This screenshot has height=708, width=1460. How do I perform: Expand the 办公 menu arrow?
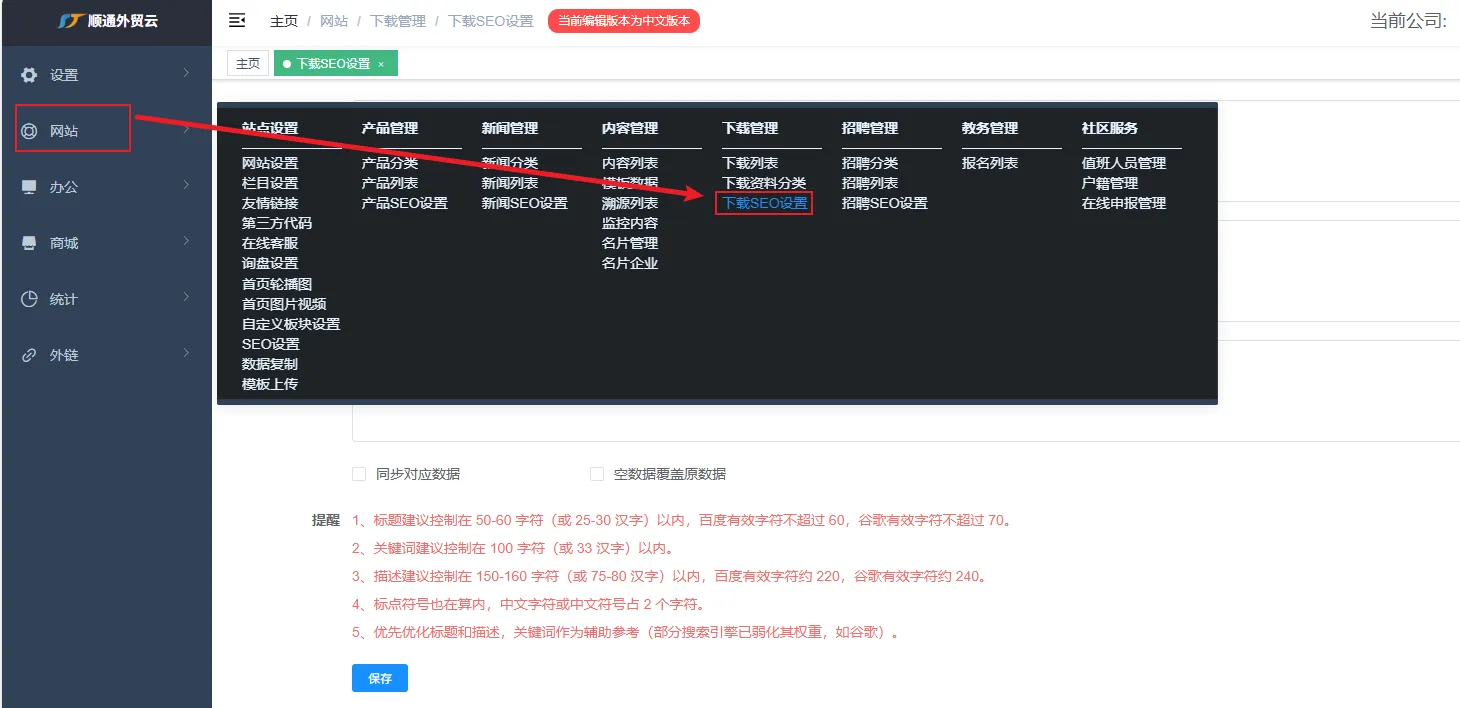click(186, 185)
